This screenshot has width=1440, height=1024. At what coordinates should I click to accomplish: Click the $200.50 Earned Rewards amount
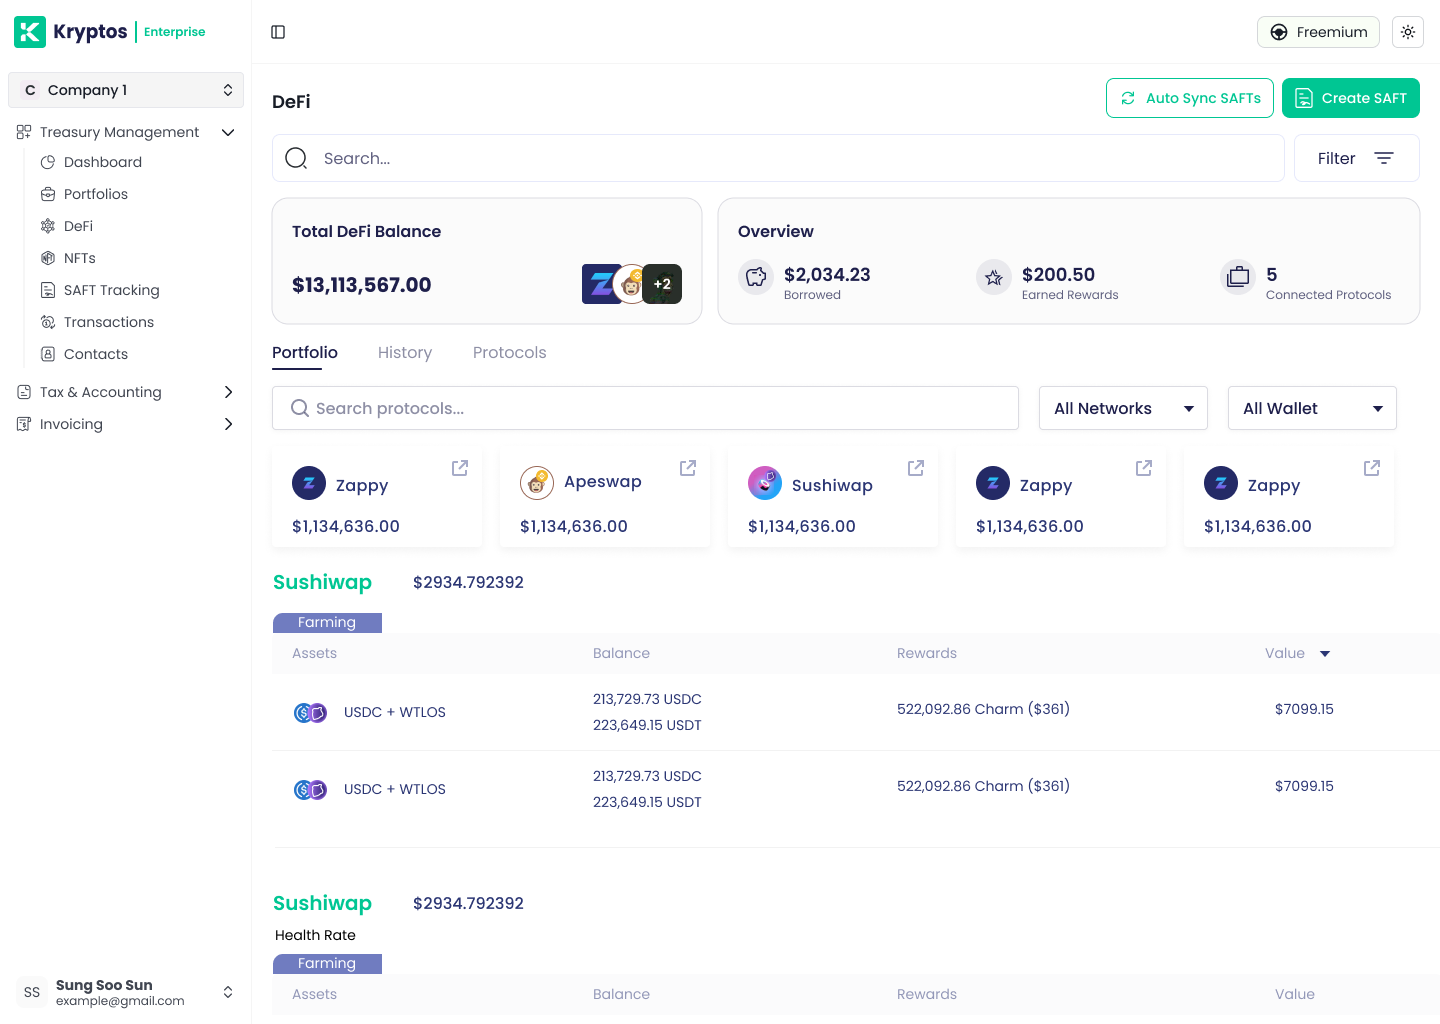[1058, 274]
